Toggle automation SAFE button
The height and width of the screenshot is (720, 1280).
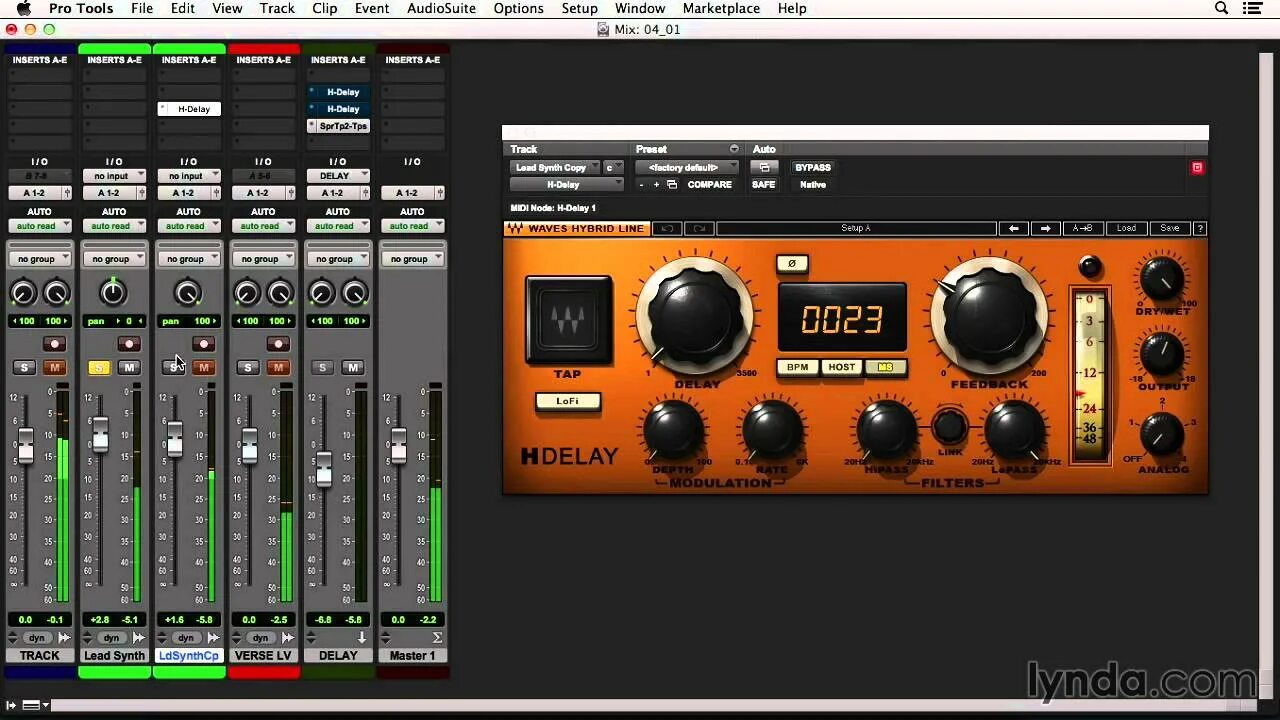click(764, 184)
